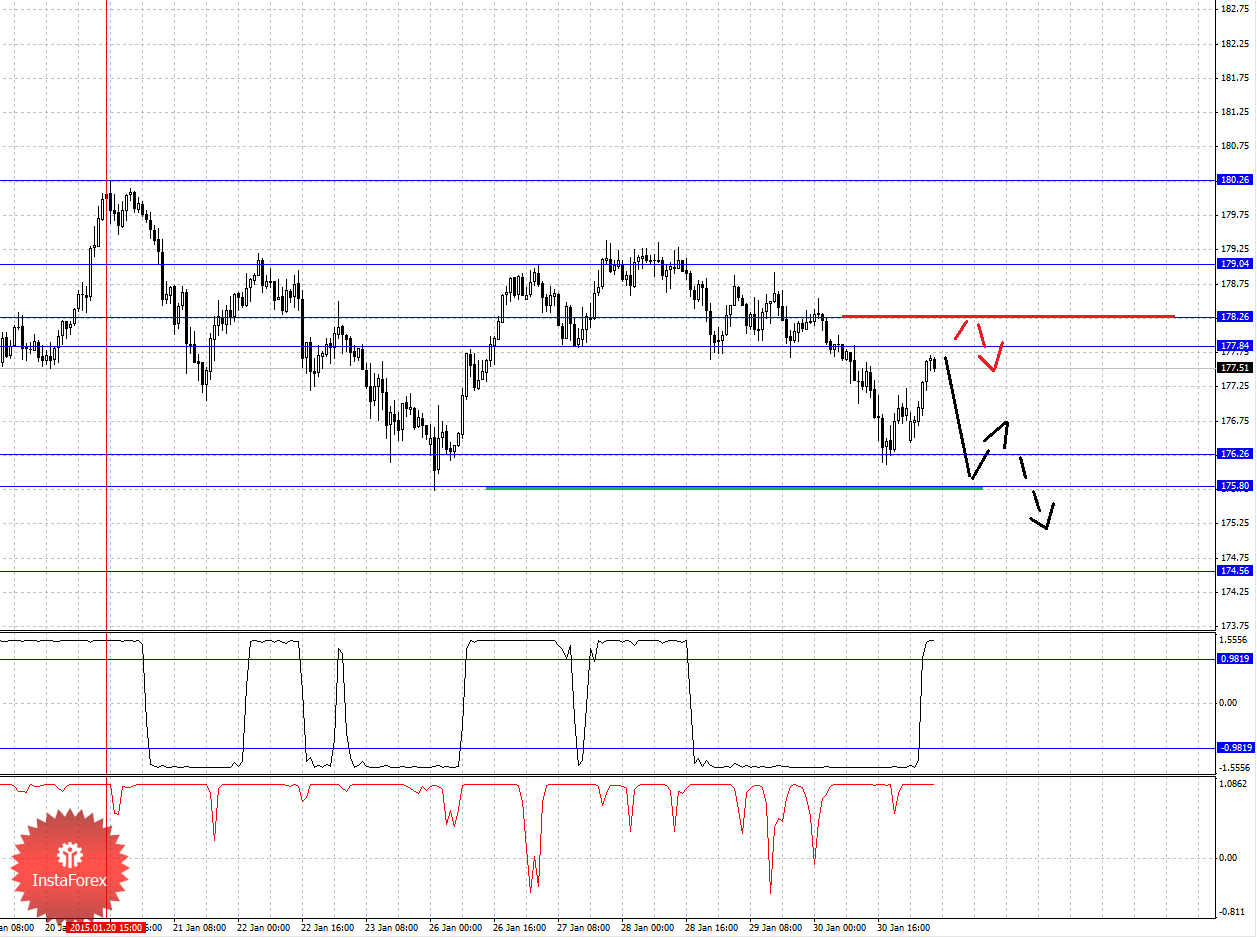Select the 179.25 price axis value
The height and width of the screenshot is (938, 1257).
coord(1237,249)
